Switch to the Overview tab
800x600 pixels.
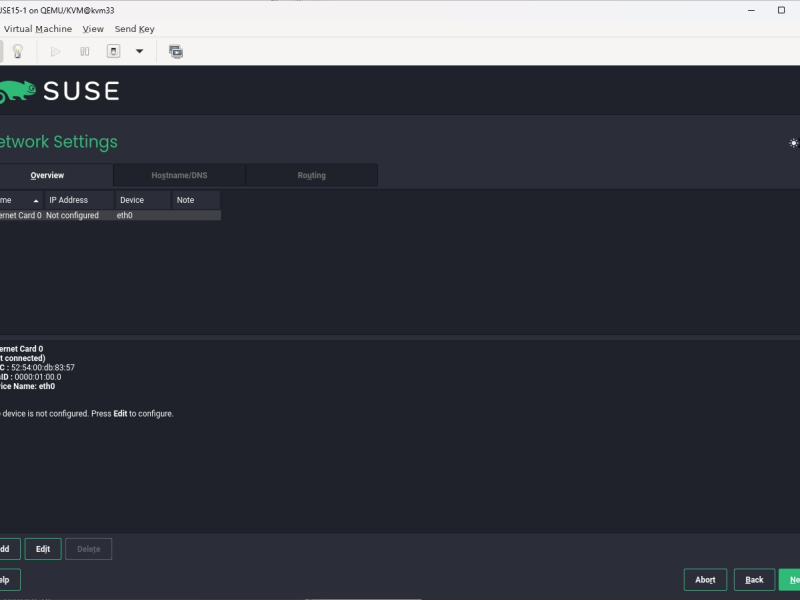(x=47, y=176)
